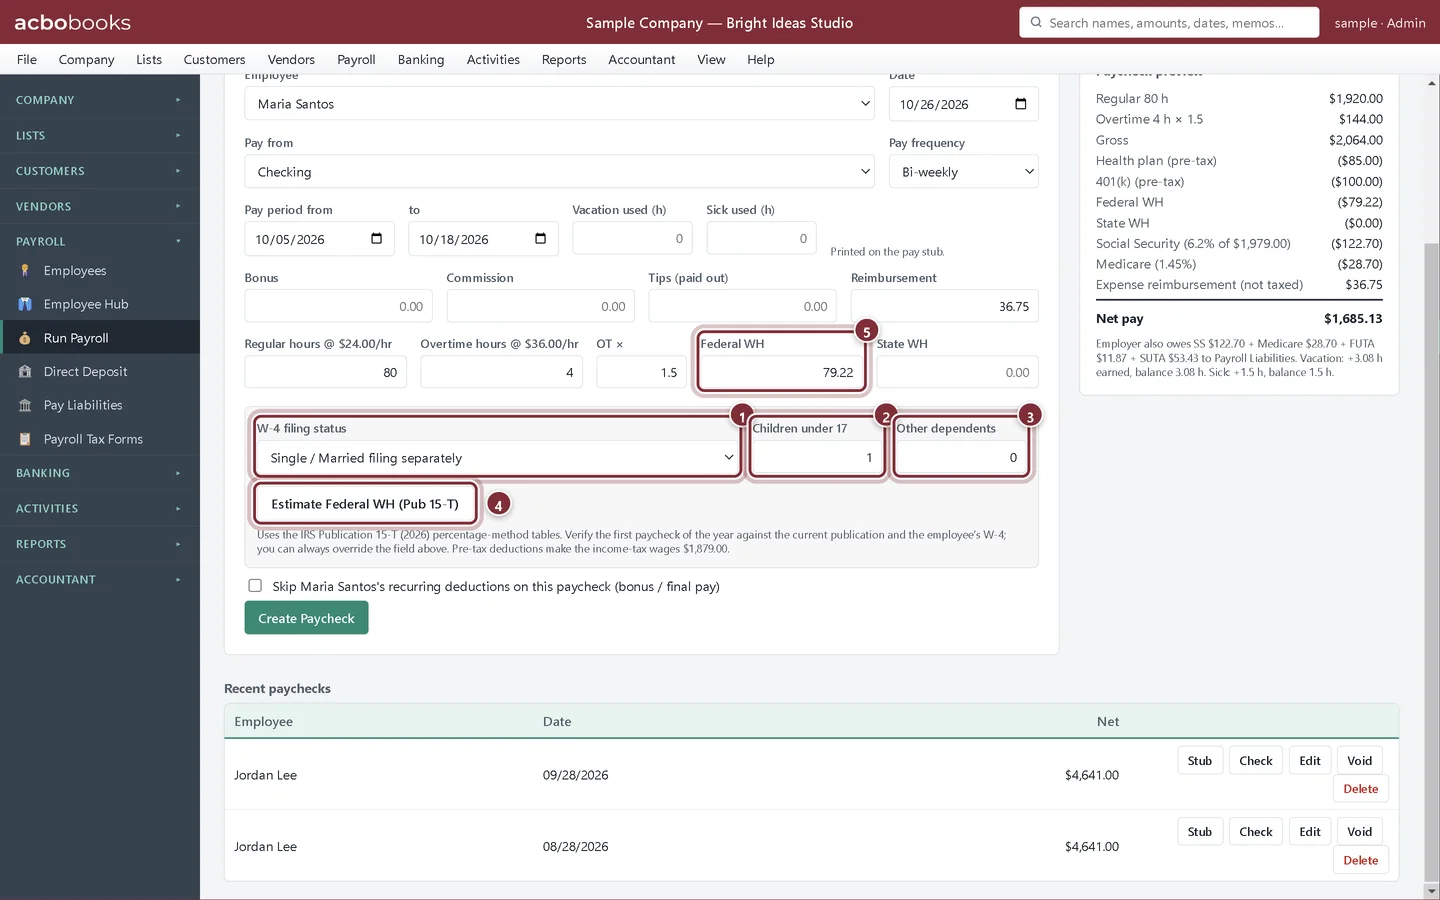
Task: Click the Federal WH amount field
Action: [782, 372]
